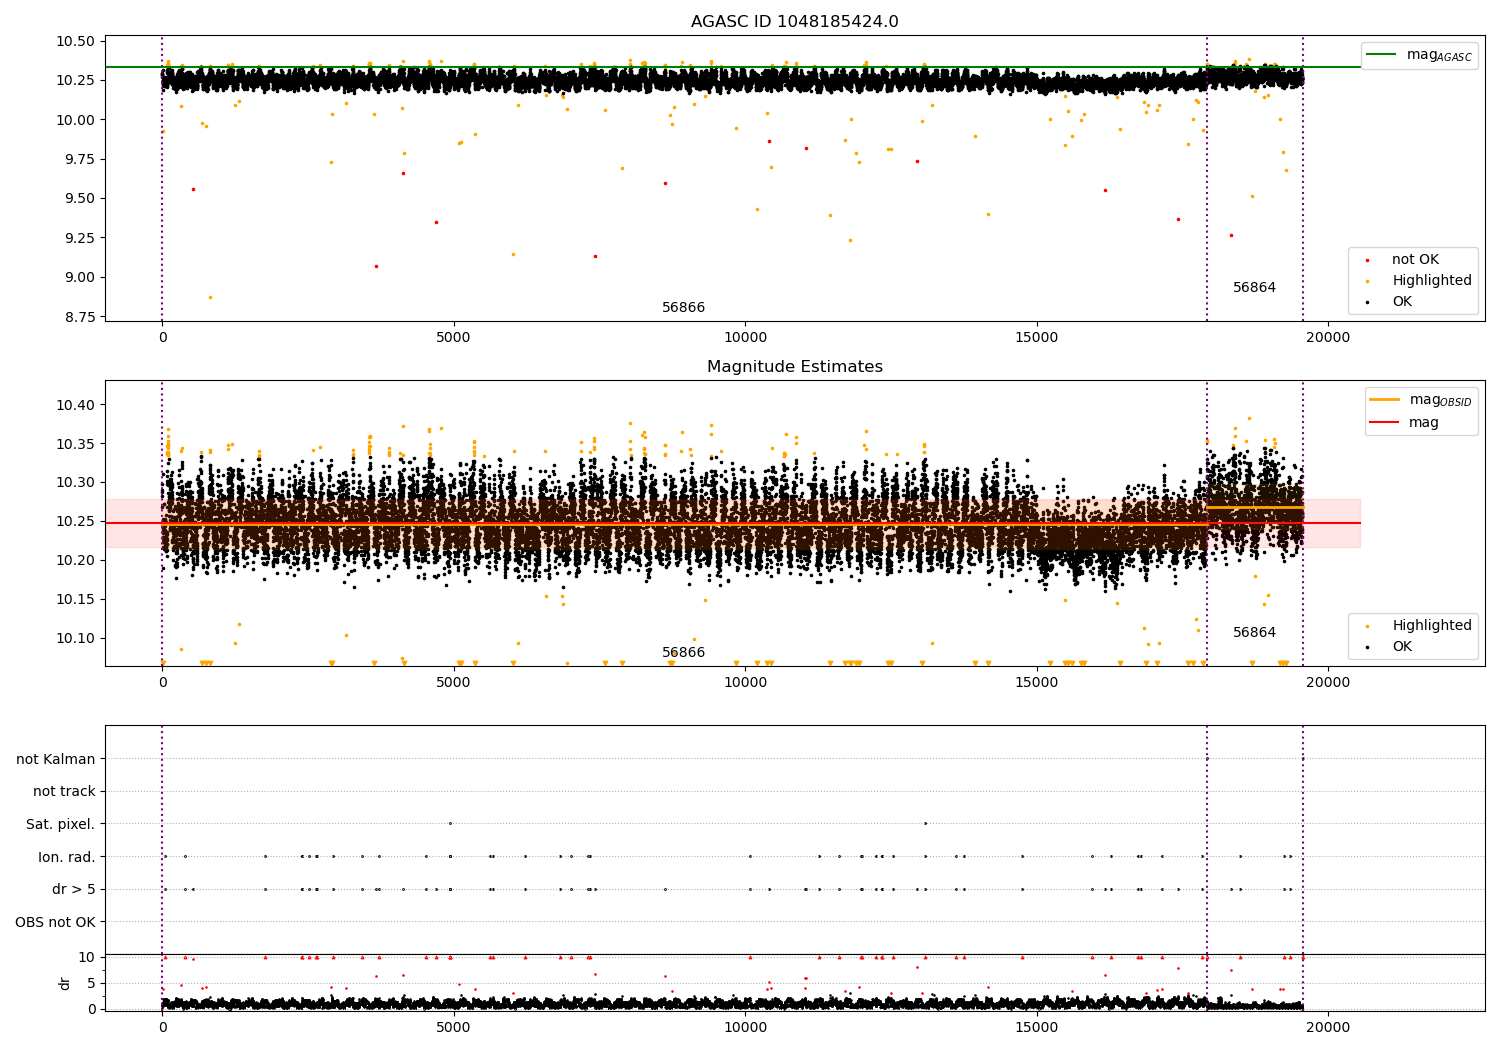The image size is (1500, 1050).
Task: Click the red 'mag' legend line
Action: tap(1384, 423)
